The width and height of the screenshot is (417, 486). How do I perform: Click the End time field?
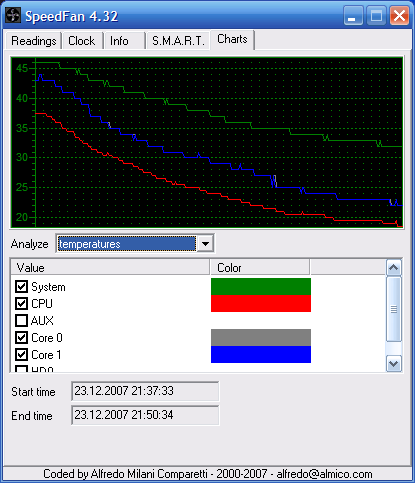tap(145, 415)
